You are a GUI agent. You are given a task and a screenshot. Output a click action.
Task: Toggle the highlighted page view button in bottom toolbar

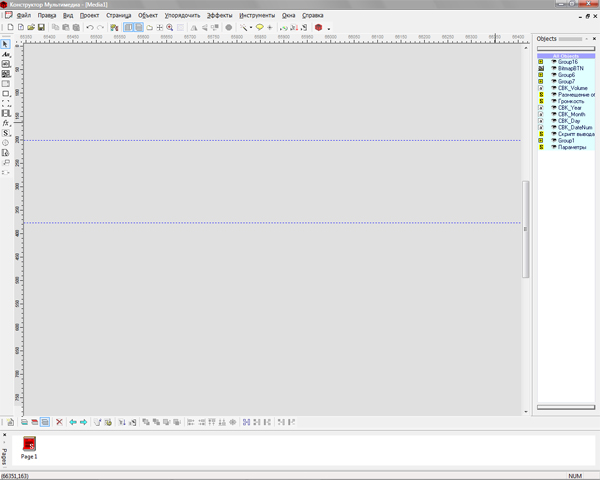[x=45, y=422]
